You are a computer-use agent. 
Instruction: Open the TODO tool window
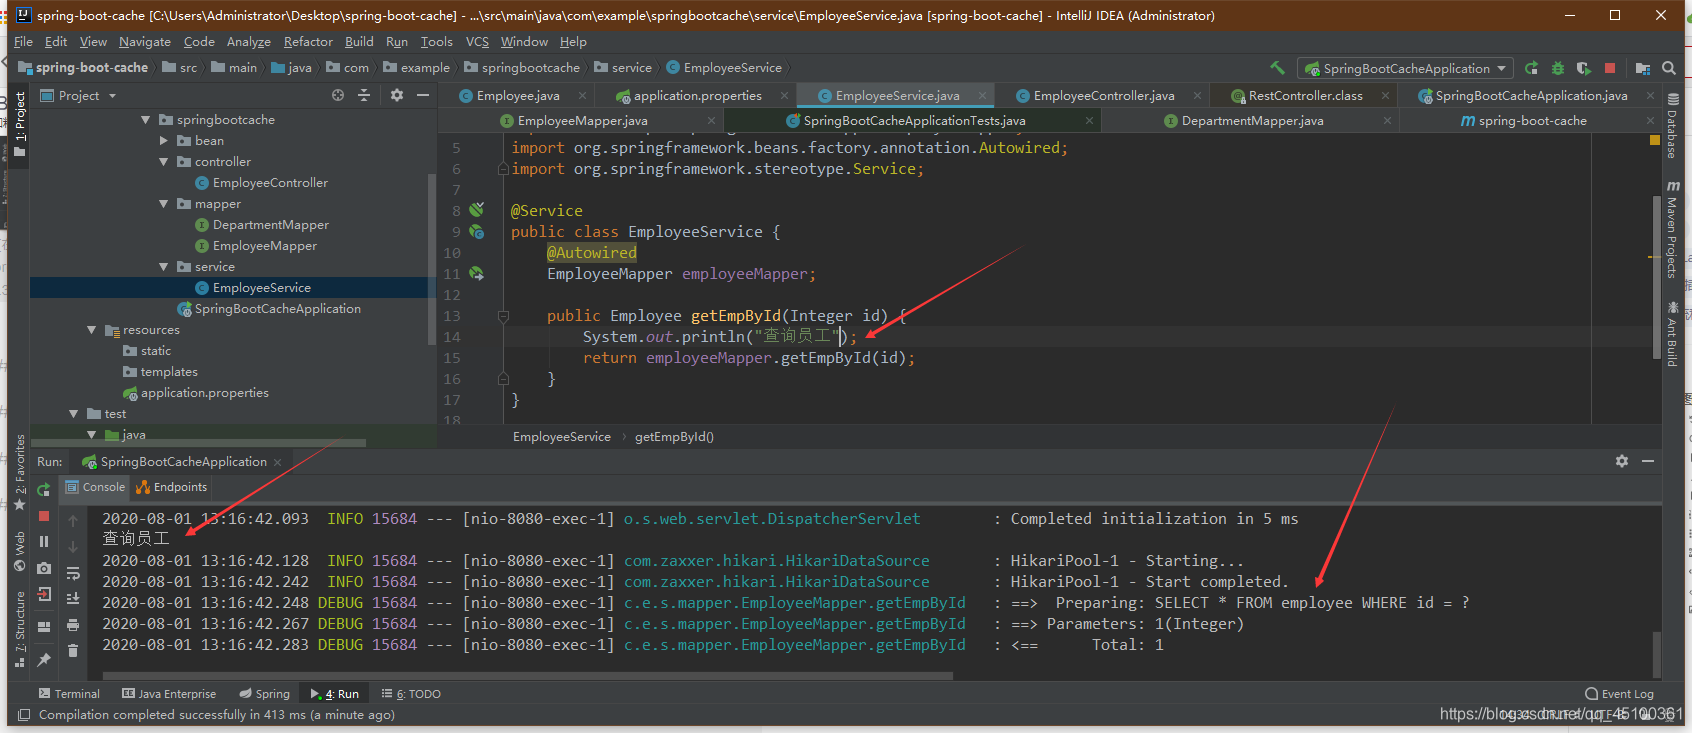tap(411, 694)
